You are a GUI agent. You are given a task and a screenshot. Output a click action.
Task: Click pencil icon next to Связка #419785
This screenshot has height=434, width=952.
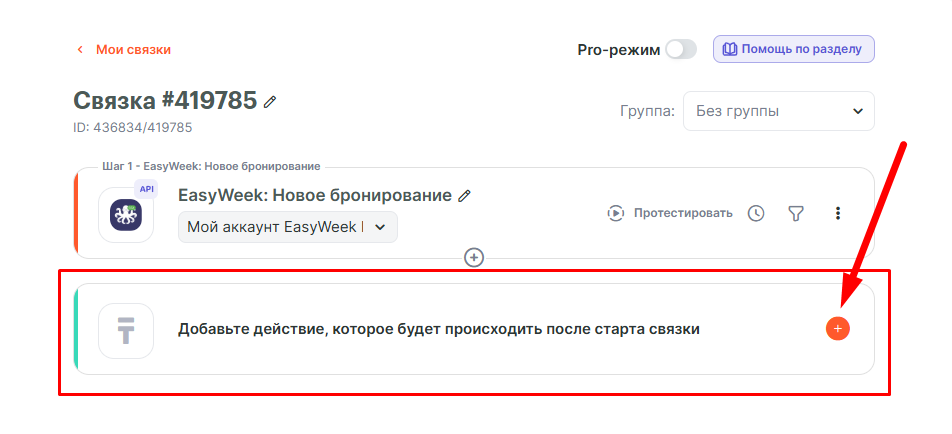270,101
